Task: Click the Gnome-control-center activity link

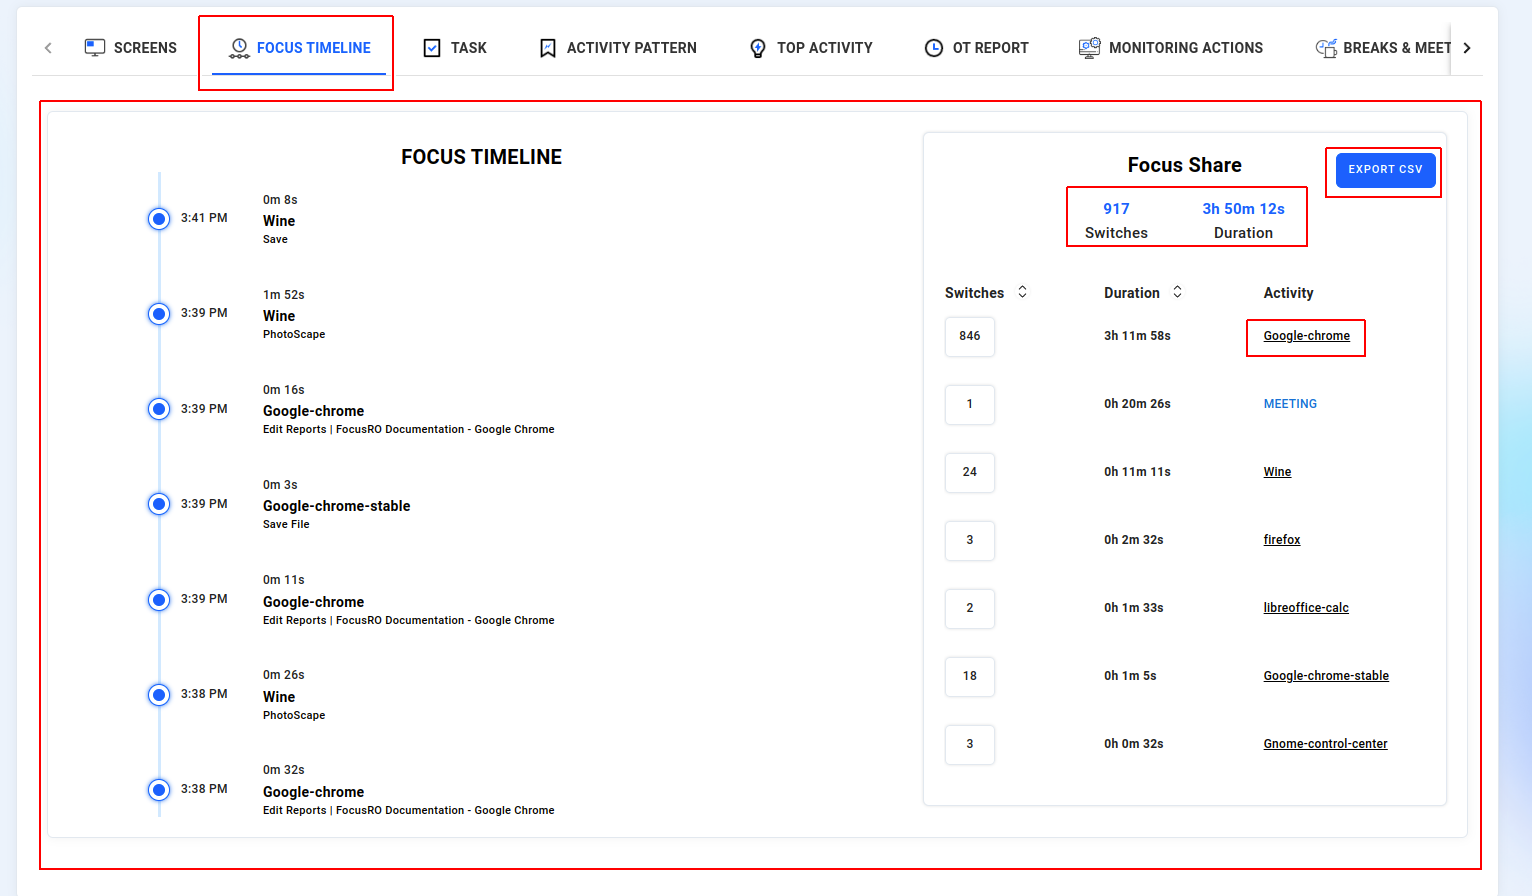Action: [x=1325, y=744]
